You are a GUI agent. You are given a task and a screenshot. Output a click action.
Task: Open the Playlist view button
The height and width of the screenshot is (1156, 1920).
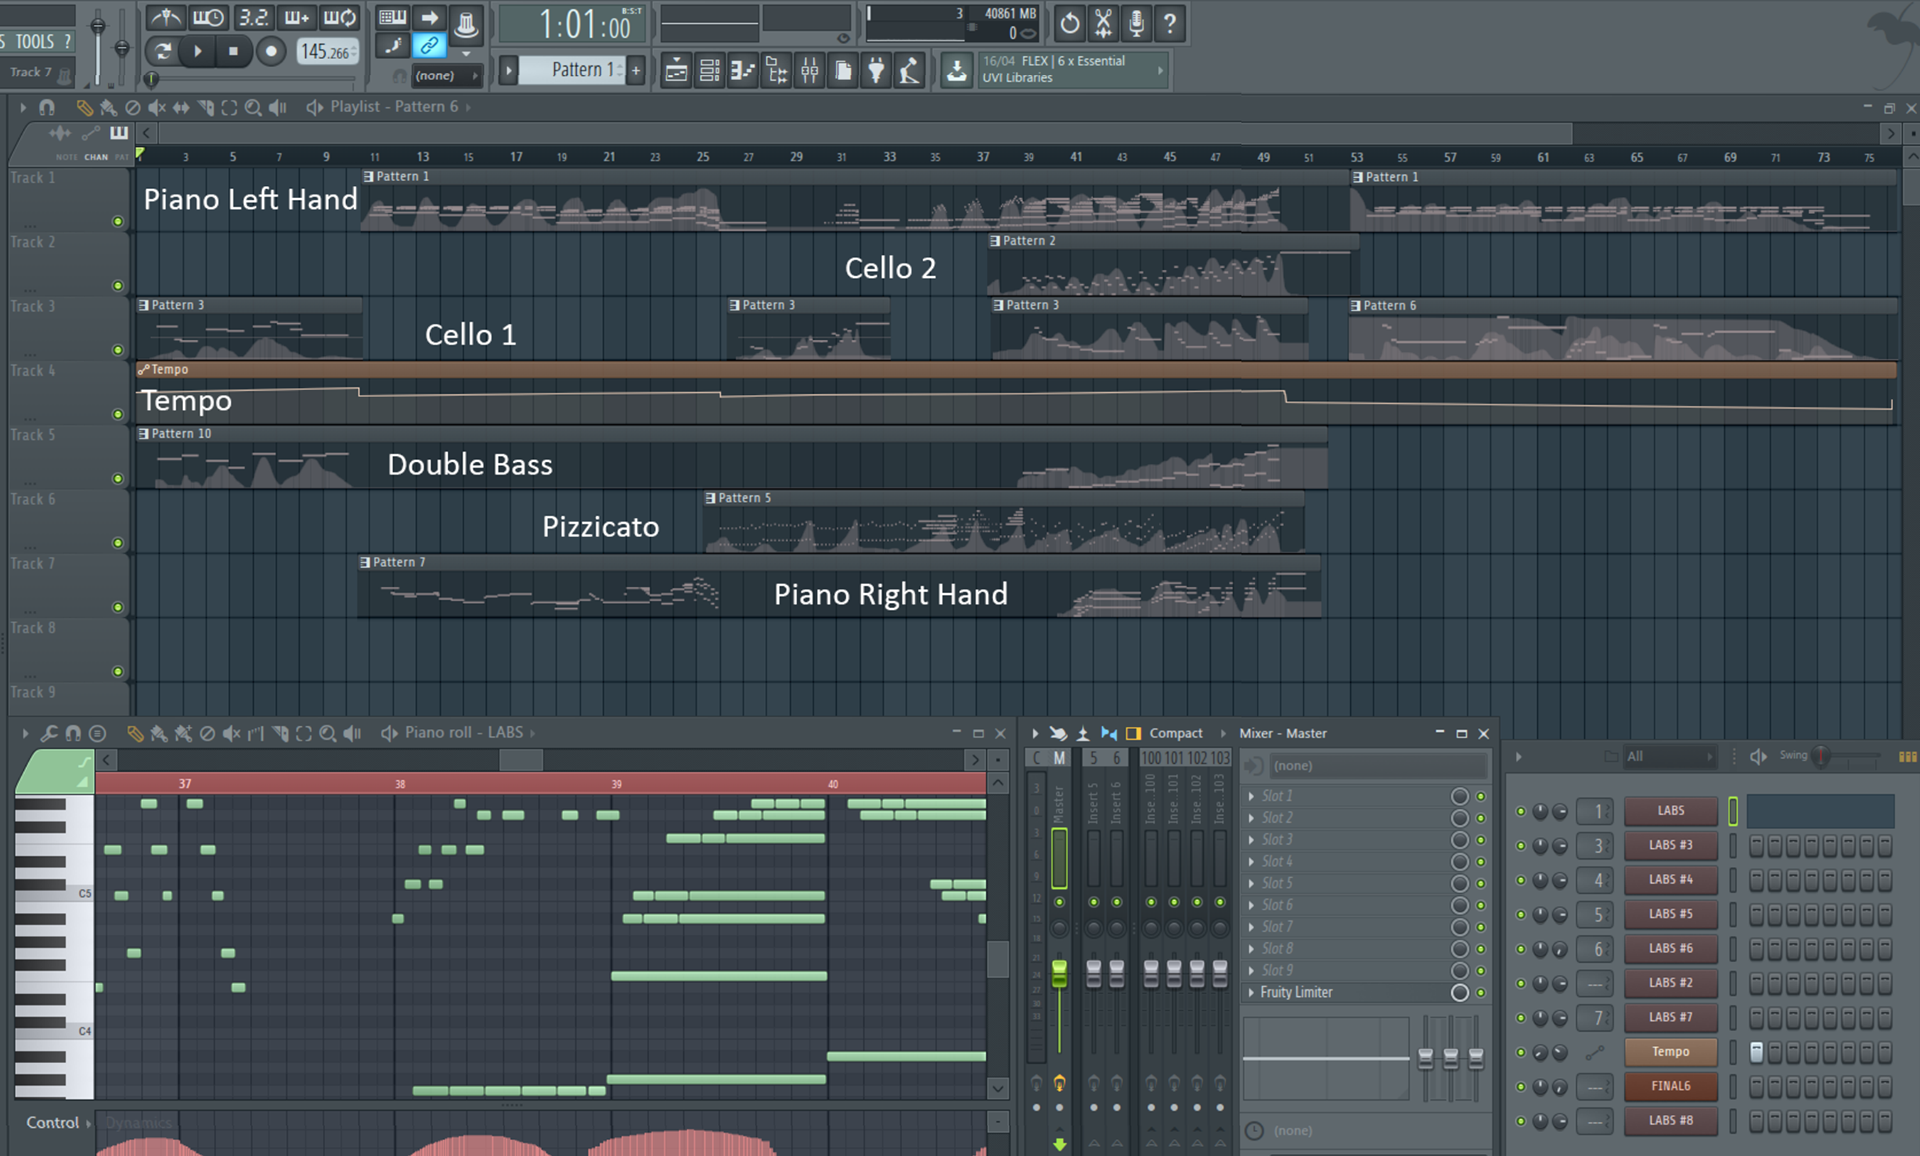(677, 71)
